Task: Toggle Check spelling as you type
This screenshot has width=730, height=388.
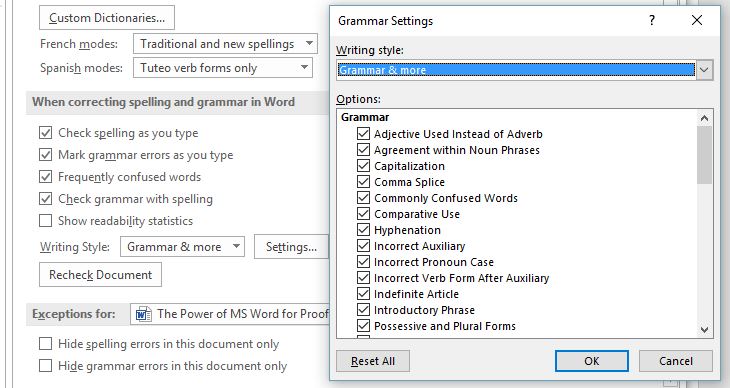Action: coord(45,133)
